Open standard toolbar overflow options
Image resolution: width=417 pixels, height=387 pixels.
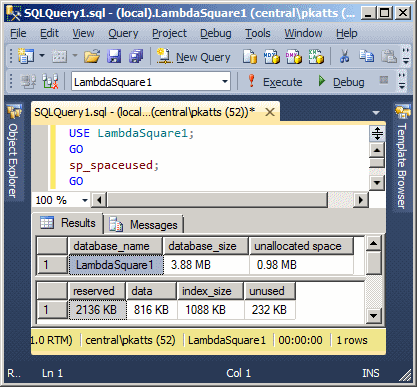tap(406, 56)
